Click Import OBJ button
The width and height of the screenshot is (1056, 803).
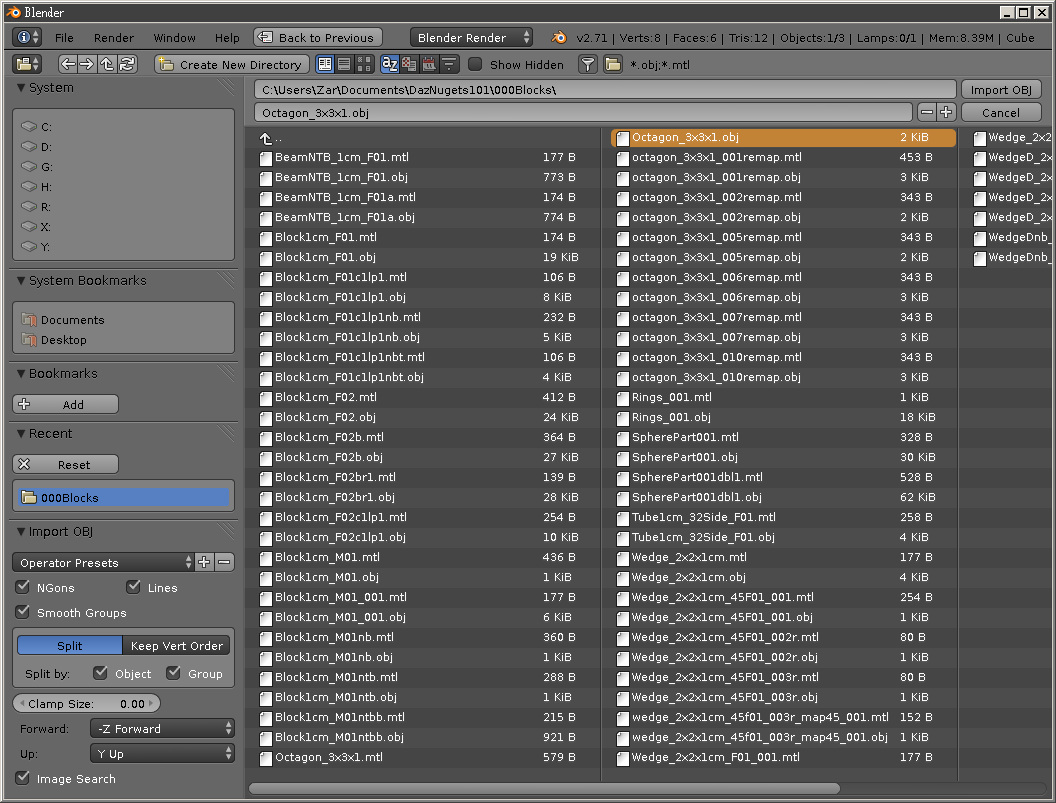(1001, 90)
